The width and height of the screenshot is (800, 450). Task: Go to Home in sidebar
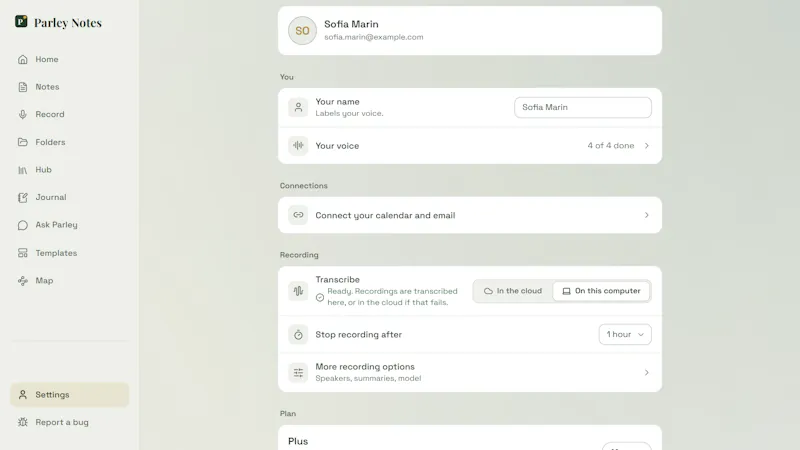69,59
